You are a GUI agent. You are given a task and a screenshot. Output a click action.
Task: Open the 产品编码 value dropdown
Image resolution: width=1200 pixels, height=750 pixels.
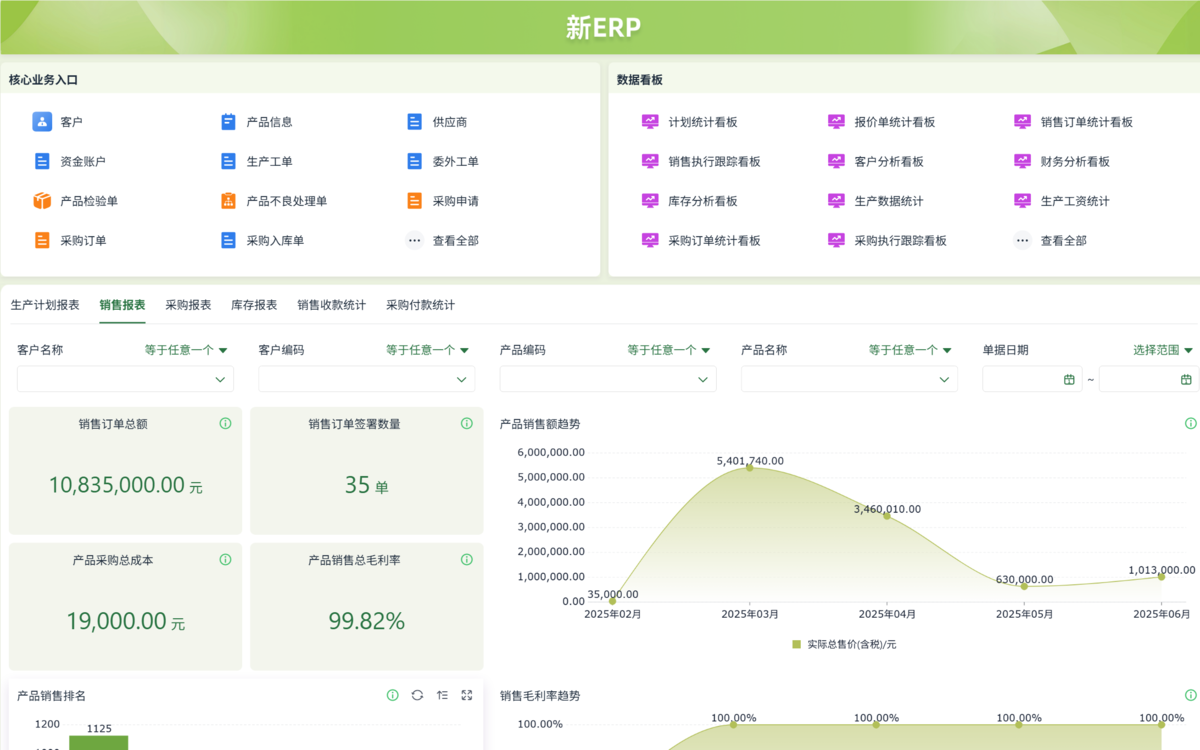point(608,379)
